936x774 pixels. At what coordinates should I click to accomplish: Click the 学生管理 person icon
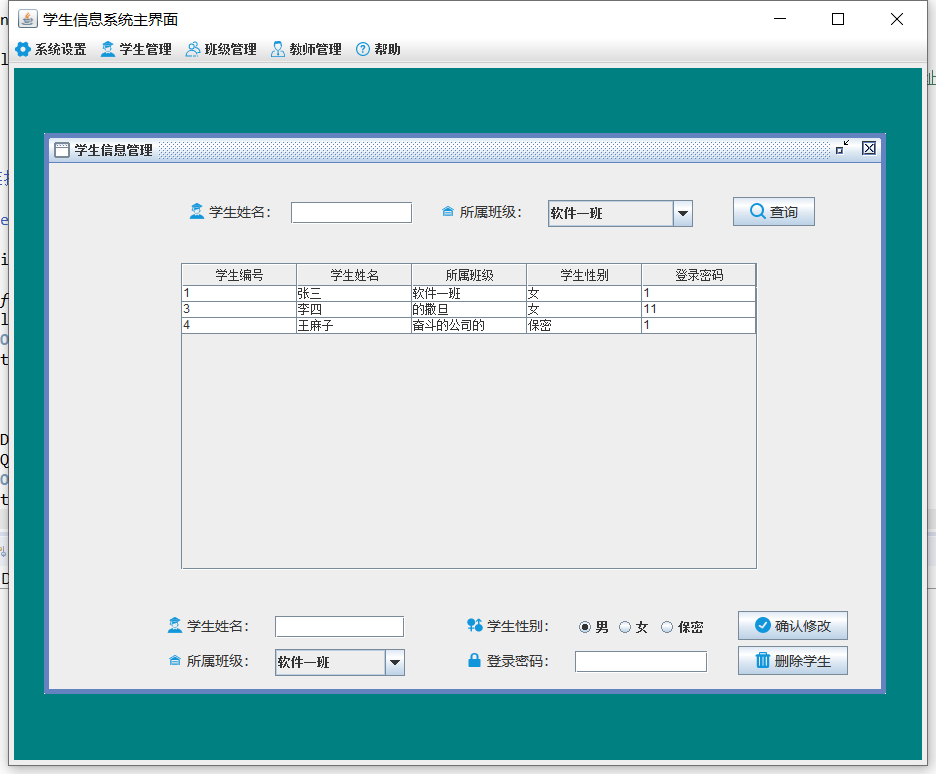pyautogui.click(x=106, y=48)
